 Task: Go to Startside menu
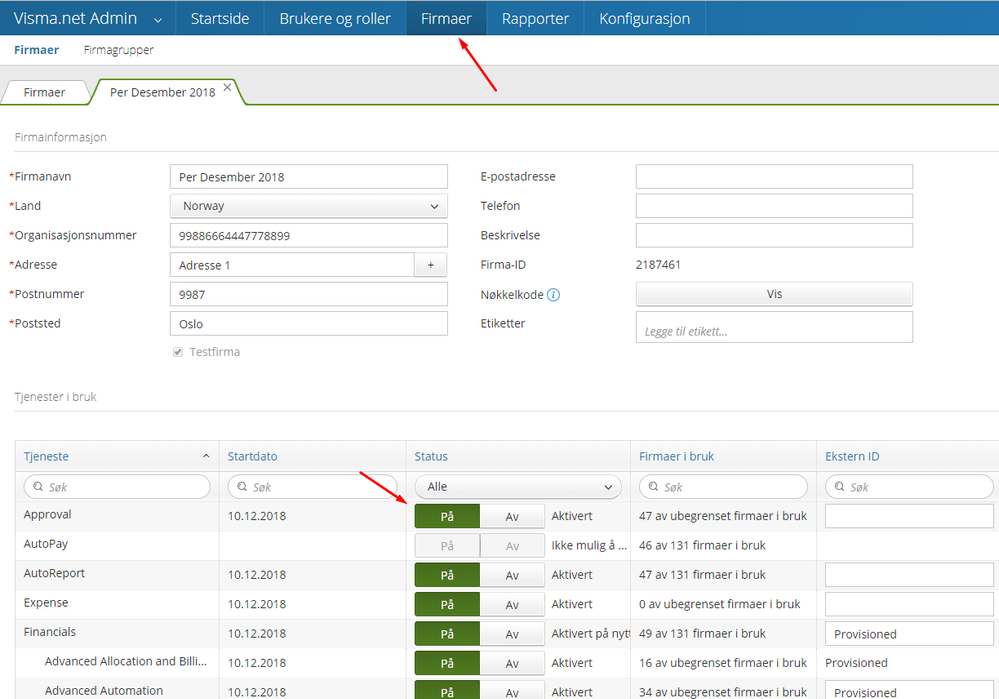click(220, 18)
